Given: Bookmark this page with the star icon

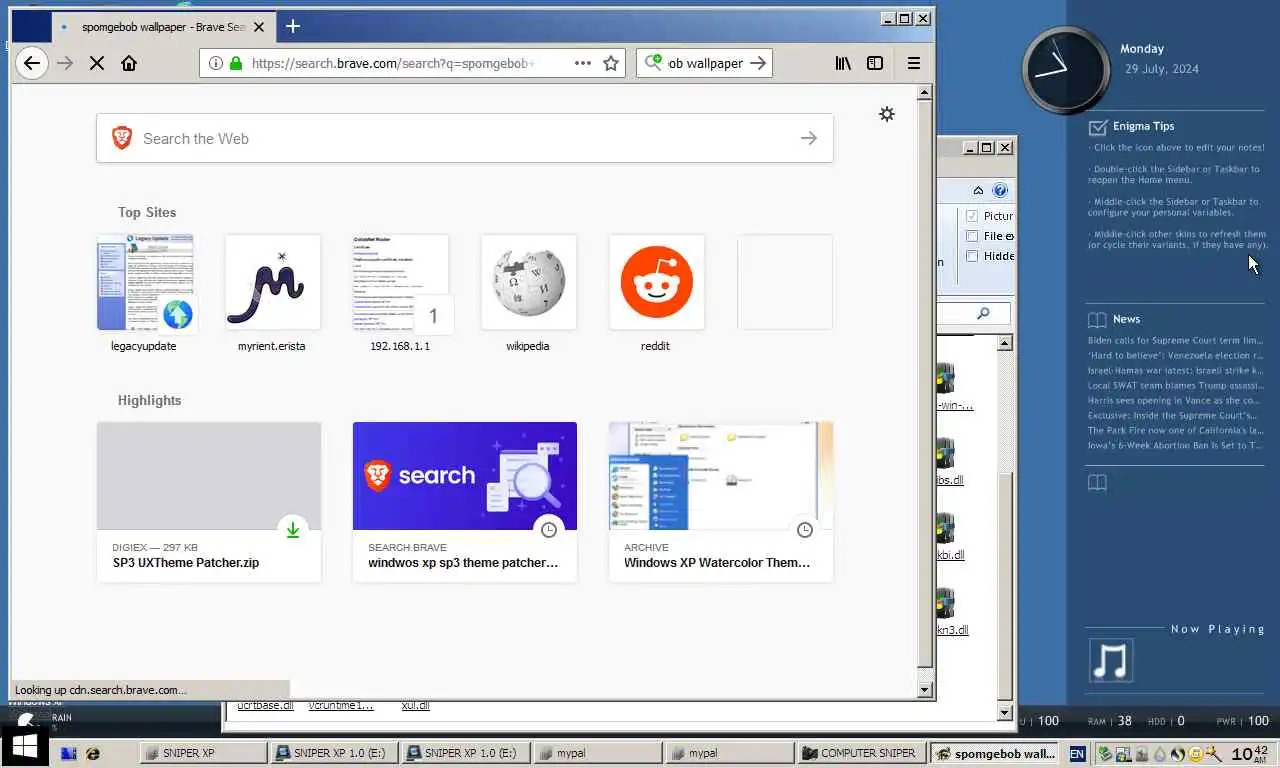Looking at the screenshot, I should coord(611,63).
